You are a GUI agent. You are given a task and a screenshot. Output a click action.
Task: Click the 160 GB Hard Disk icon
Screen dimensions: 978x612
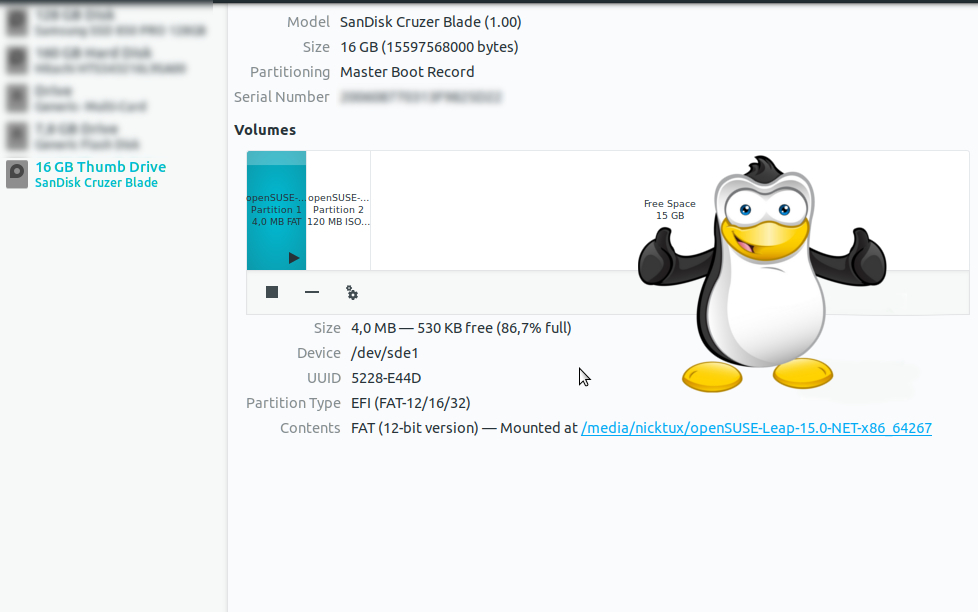(17, 60)
